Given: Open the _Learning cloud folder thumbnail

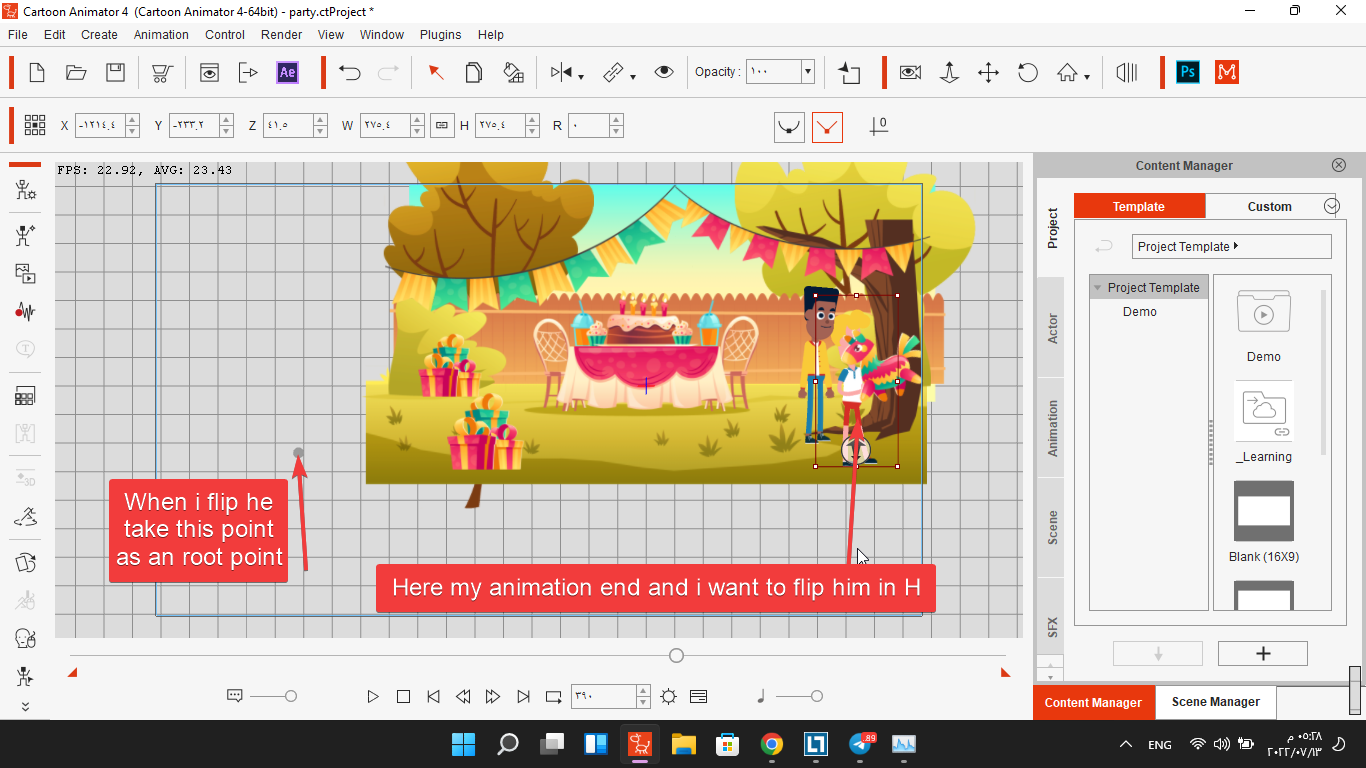Looking at the screenshot, I should pos(1264,411).
